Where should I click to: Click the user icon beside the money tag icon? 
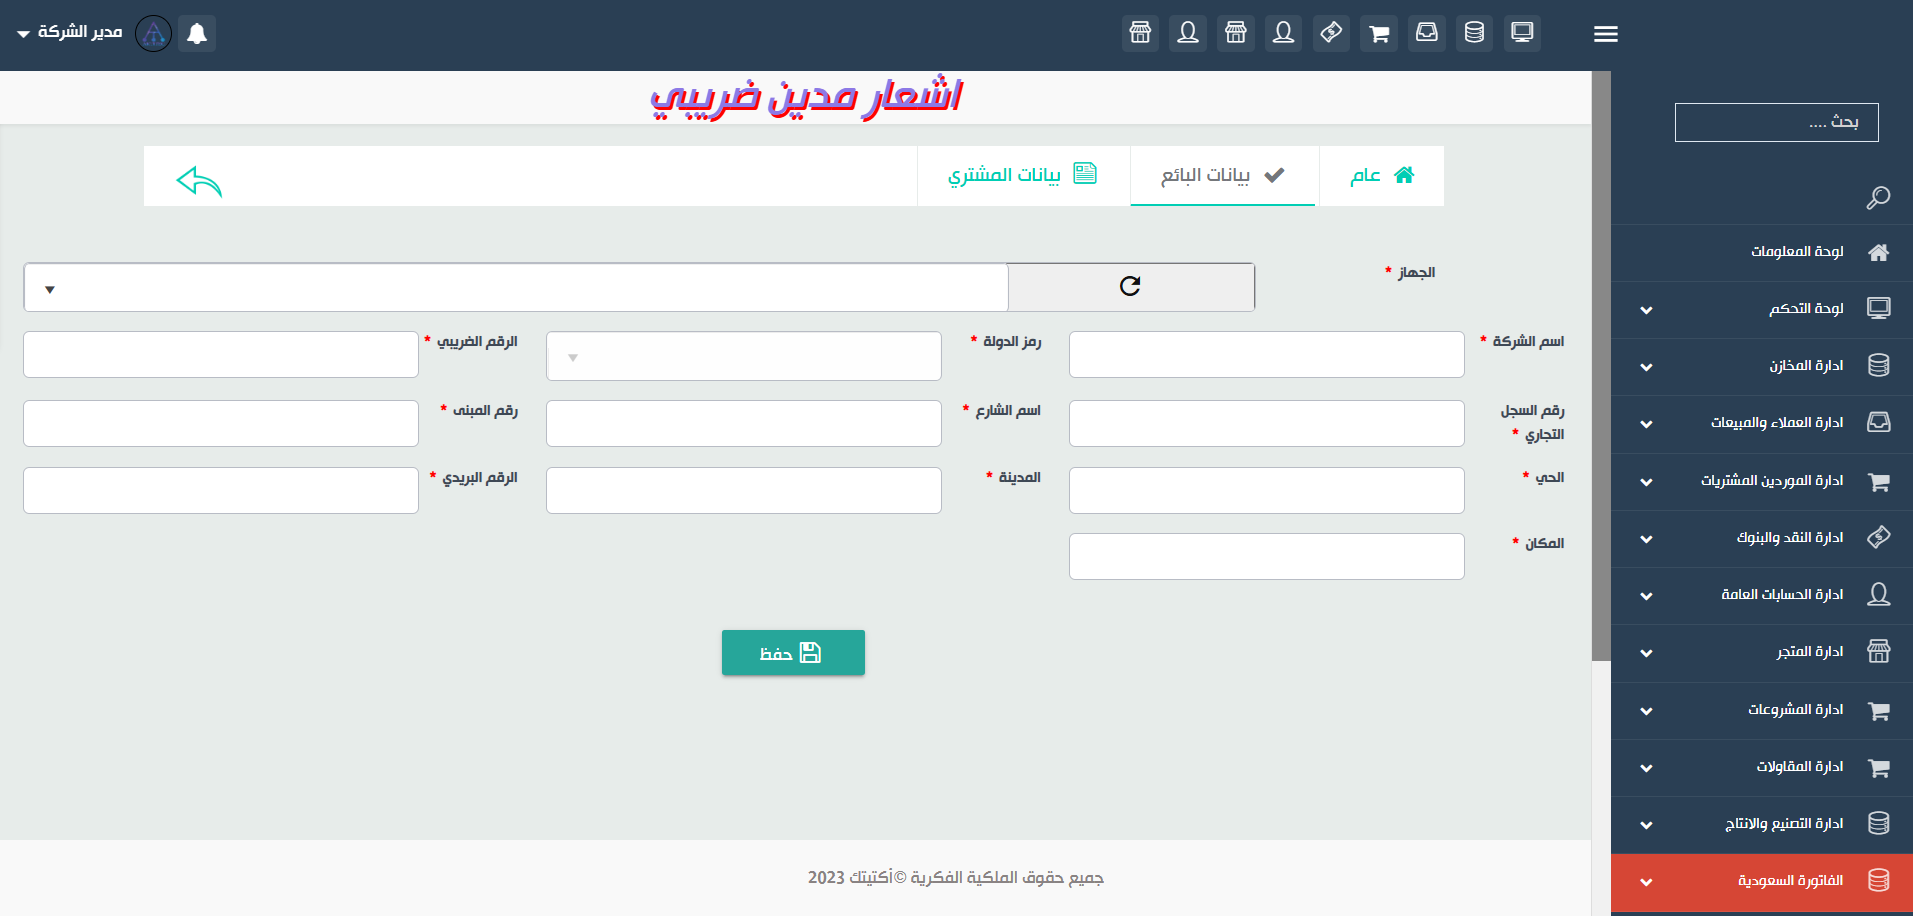(x=1283, y=33)
